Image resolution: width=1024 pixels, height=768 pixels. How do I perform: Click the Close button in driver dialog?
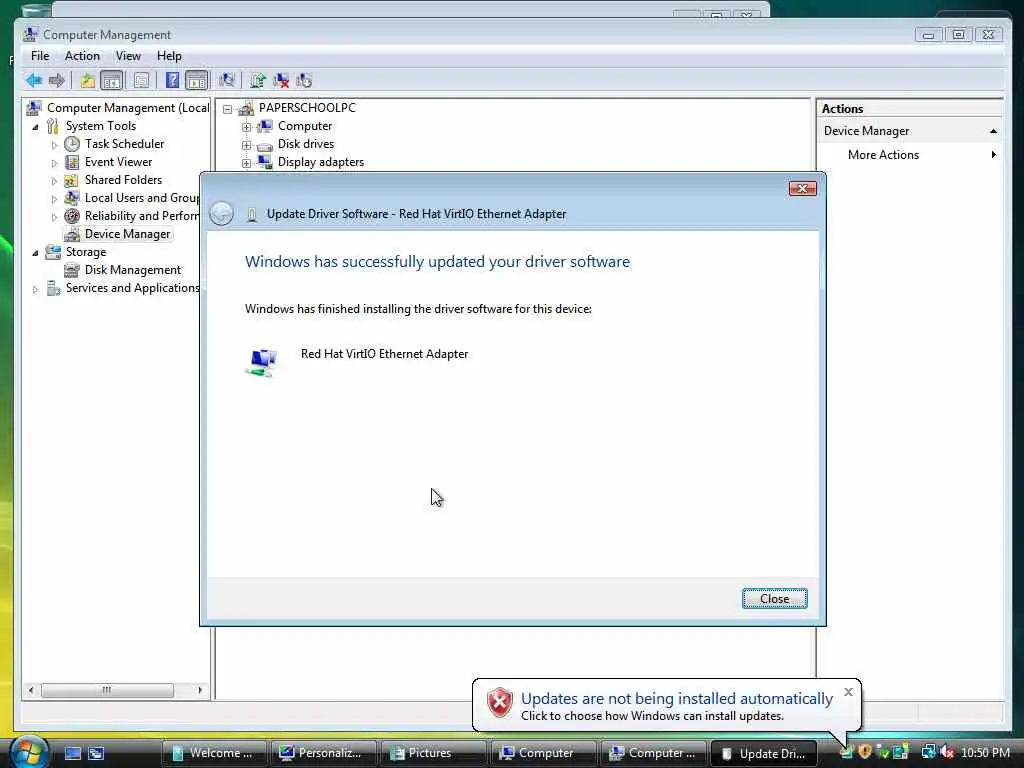(x=775, y=598)
